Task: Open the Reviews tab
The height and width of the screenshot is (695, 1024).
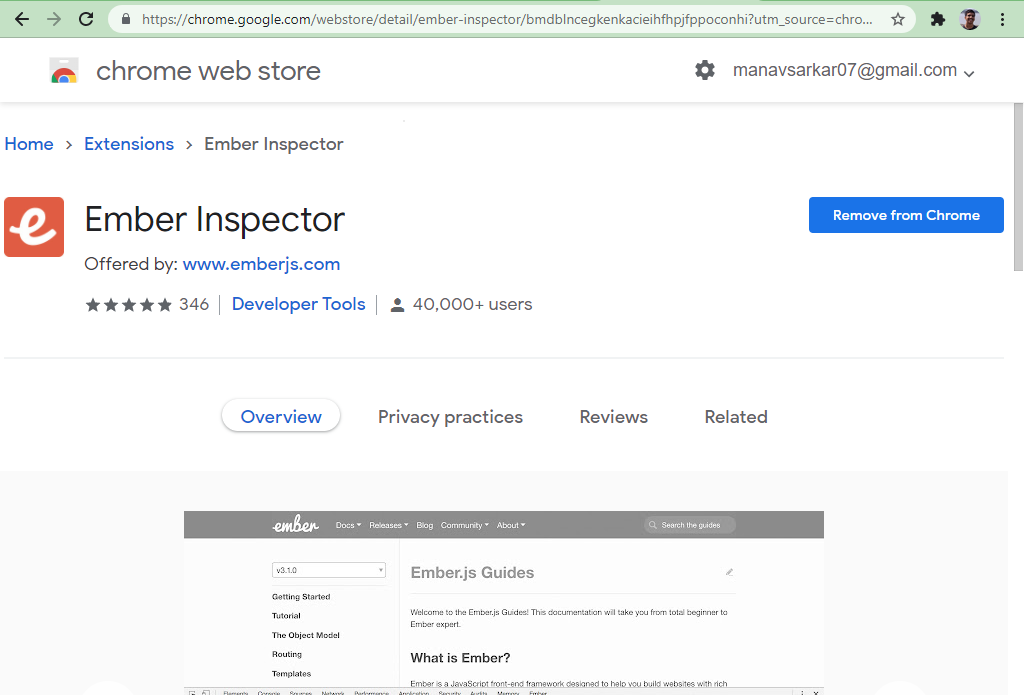Action: pos(613,417)
